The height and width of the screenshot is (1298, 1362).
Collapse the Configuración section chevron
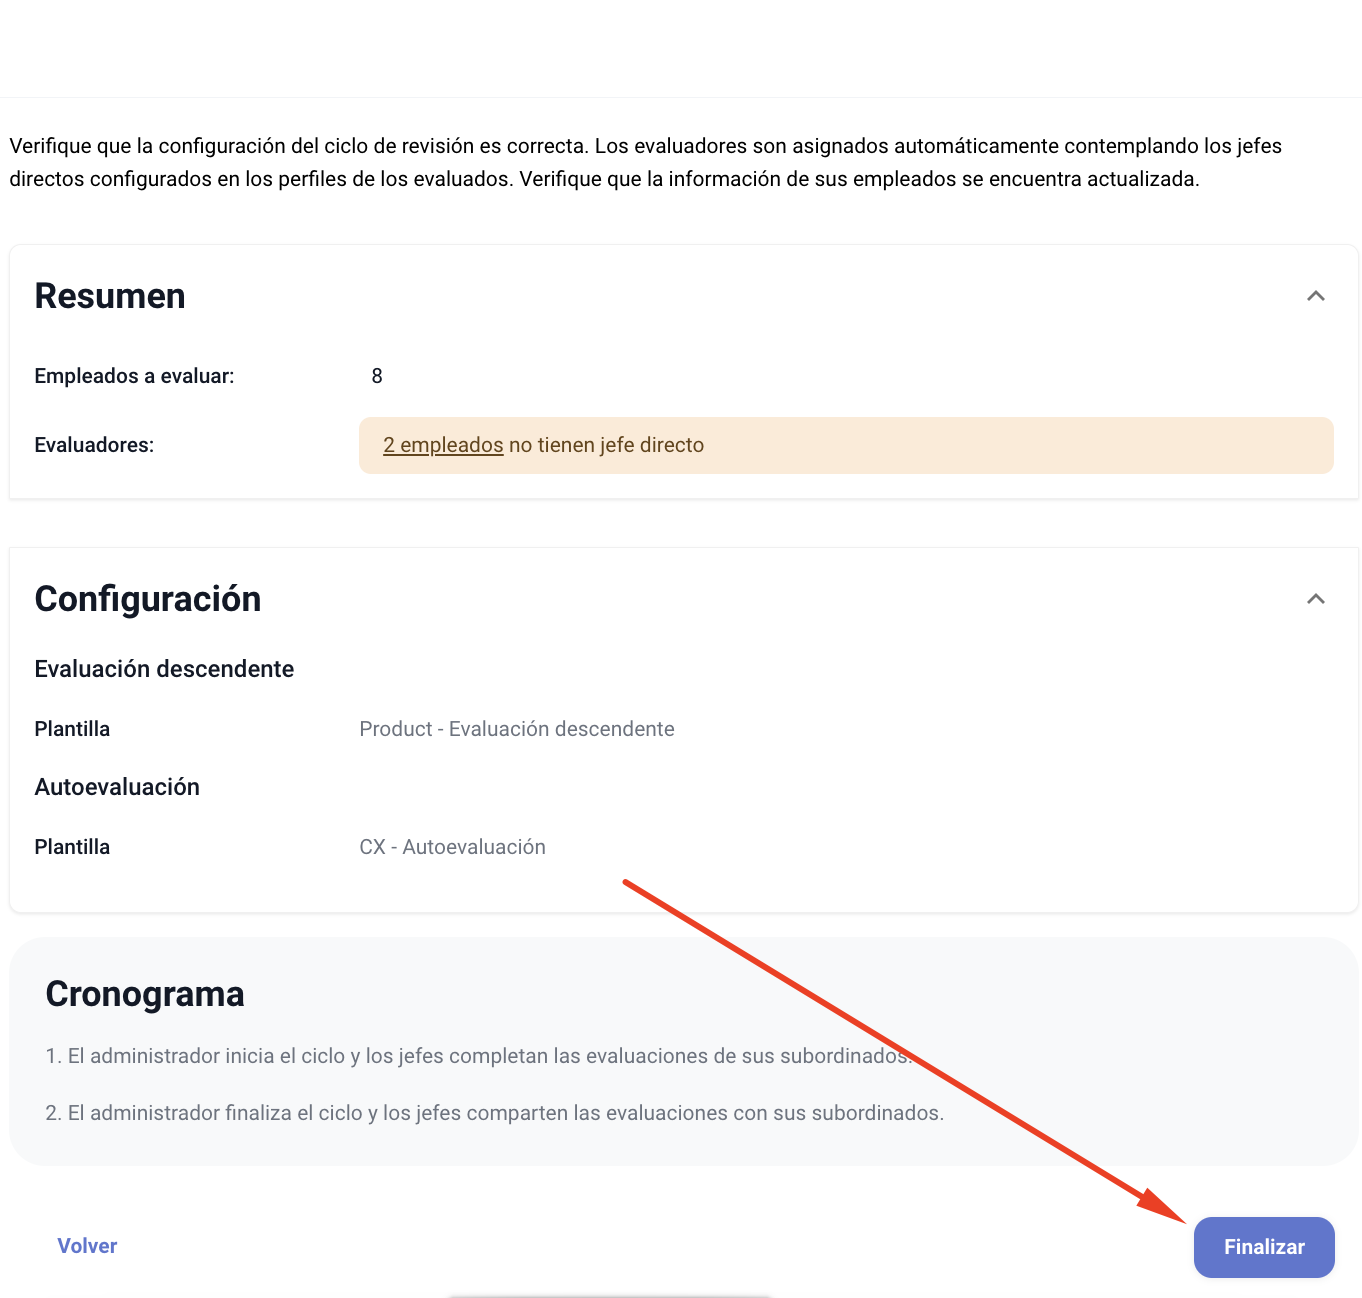1316,599
